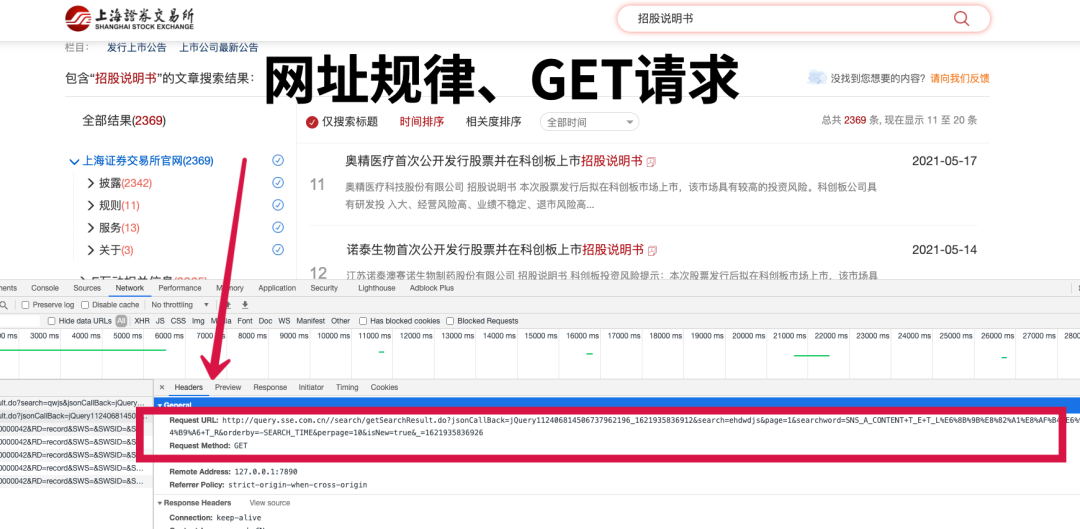Switch to the Sources tab
The height and width of the screenshot is (529, 1080).
(x=87, y=288)
